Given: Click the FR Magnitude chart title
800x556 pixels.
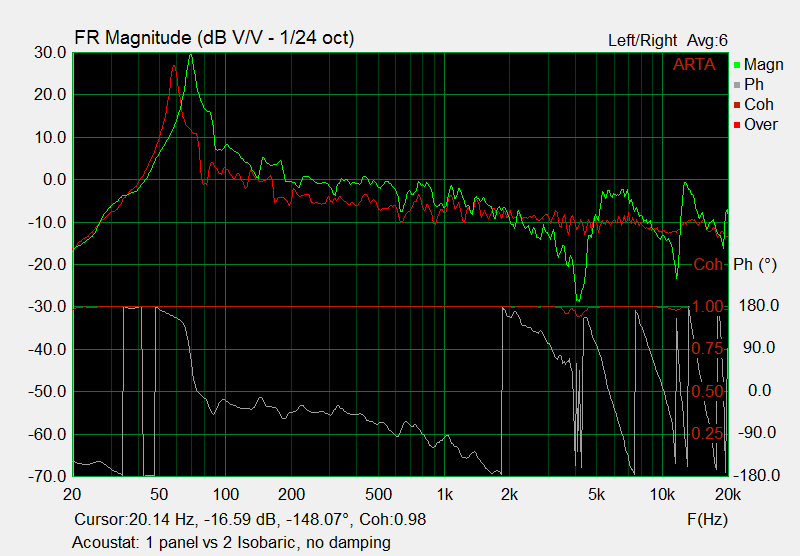Looking at the screenshot, I should (x=214, y=38).
